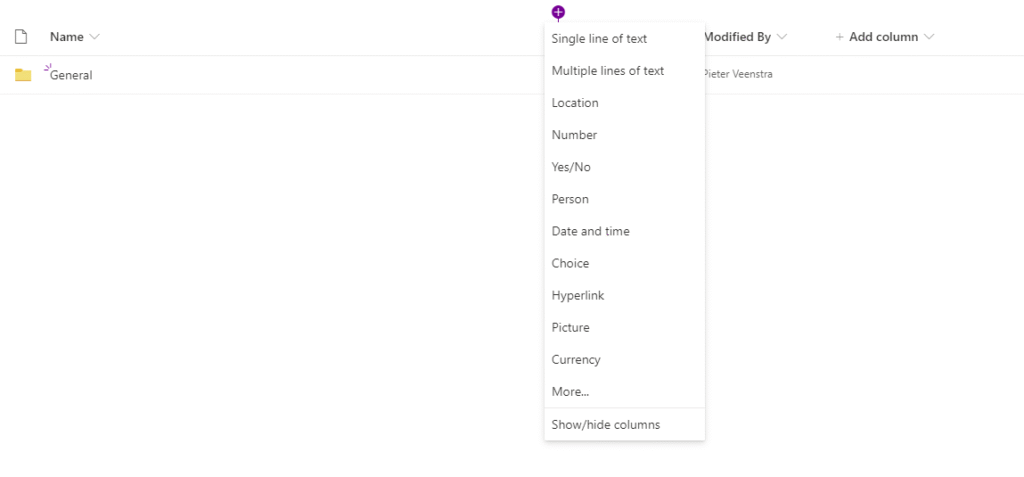1024x477 pixels.
Task: Click the file type column icon
Action: tap(21, 37)
